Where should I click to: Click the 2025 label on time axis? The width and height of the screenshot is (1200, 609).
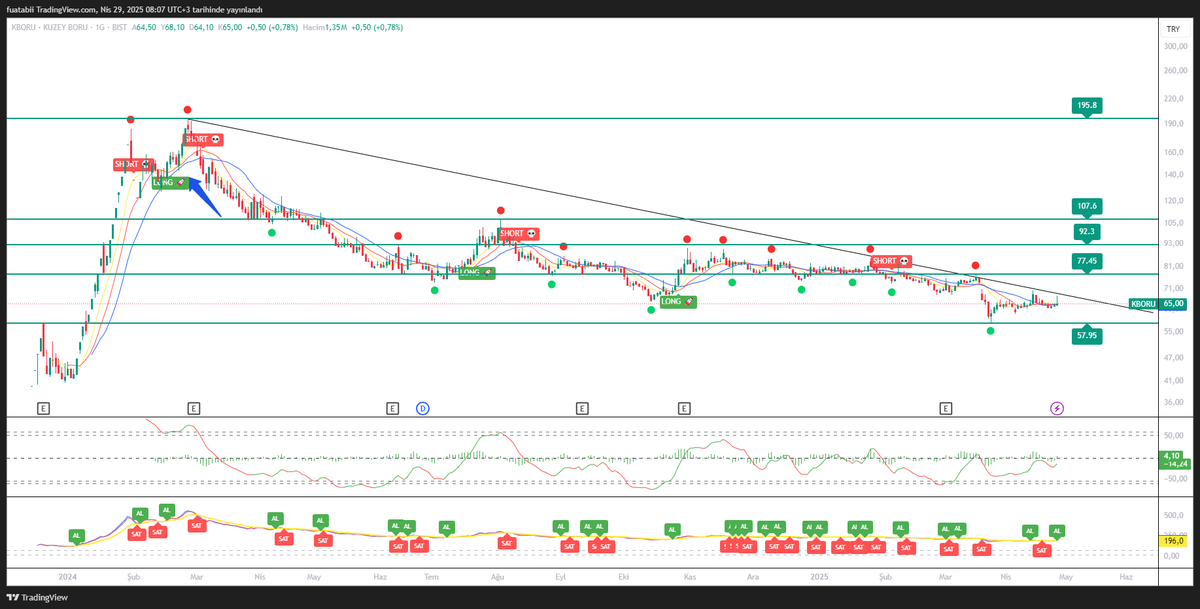[x=820, y=577]
